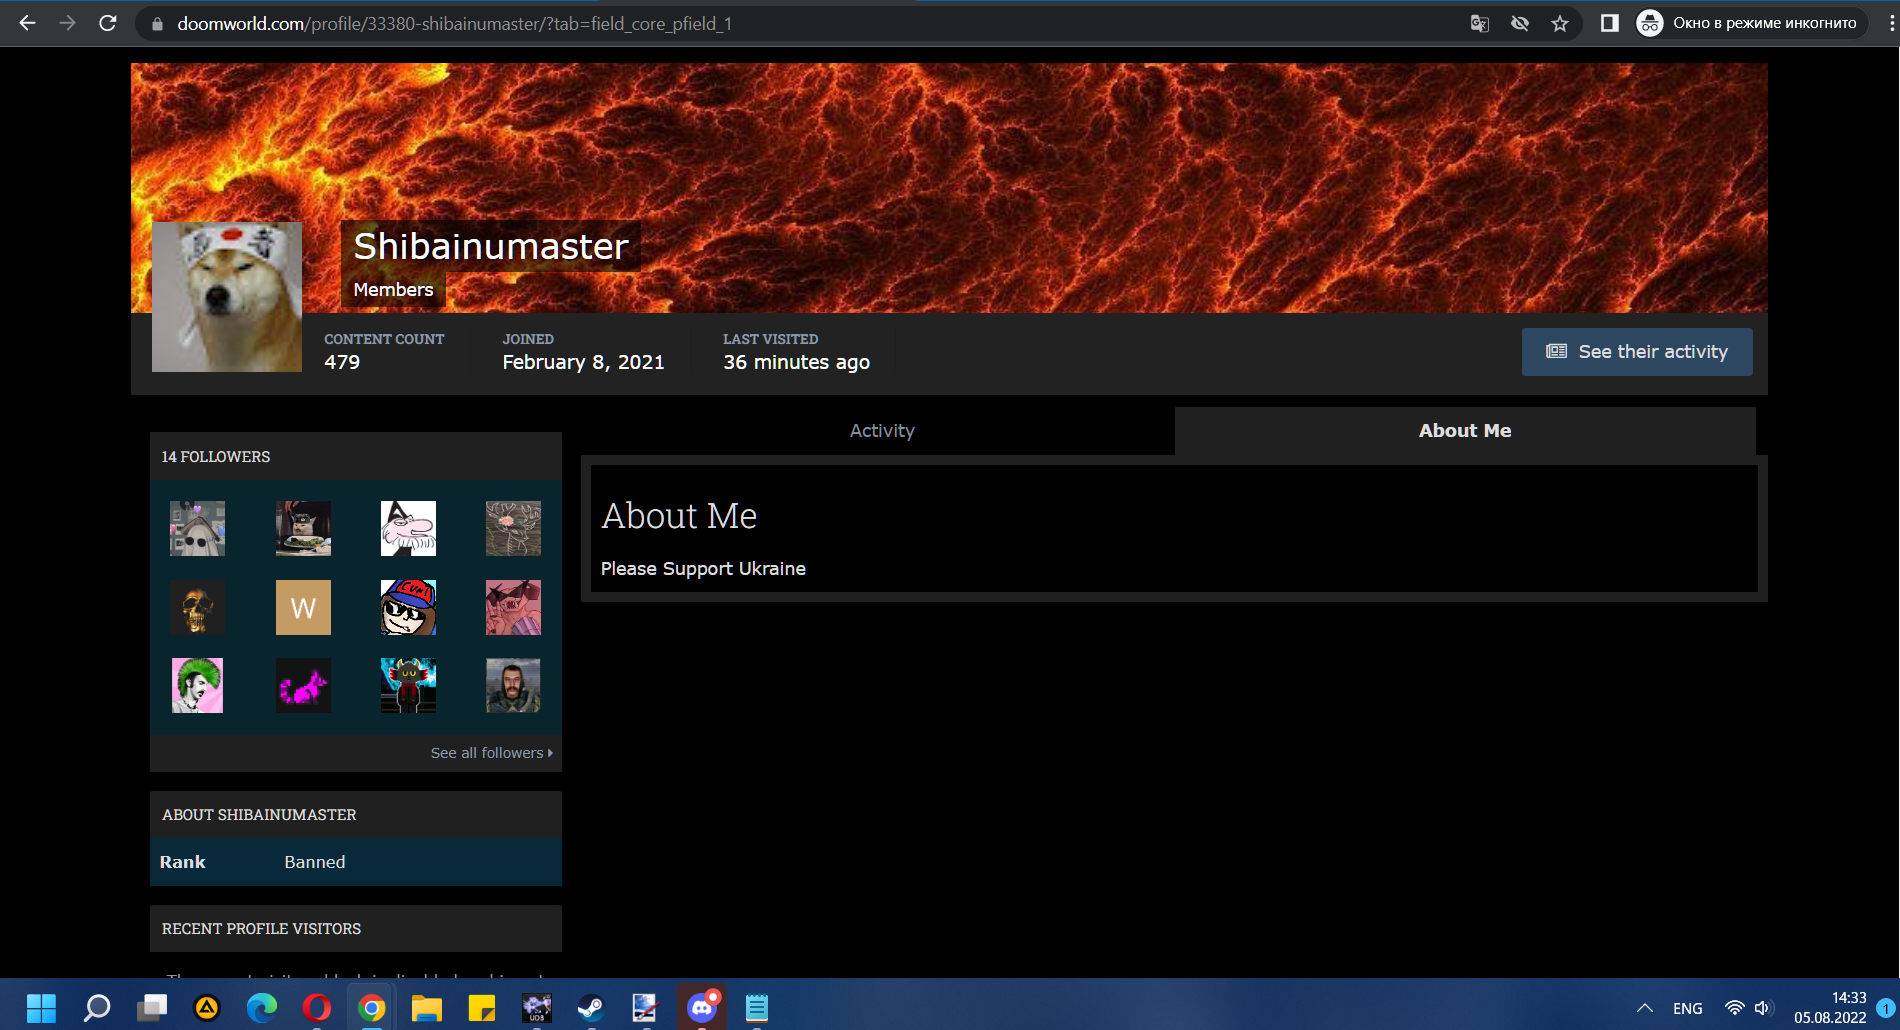Open Discord from the taskbar
1900x1030 pixels.
click(x=702, y=1007)
